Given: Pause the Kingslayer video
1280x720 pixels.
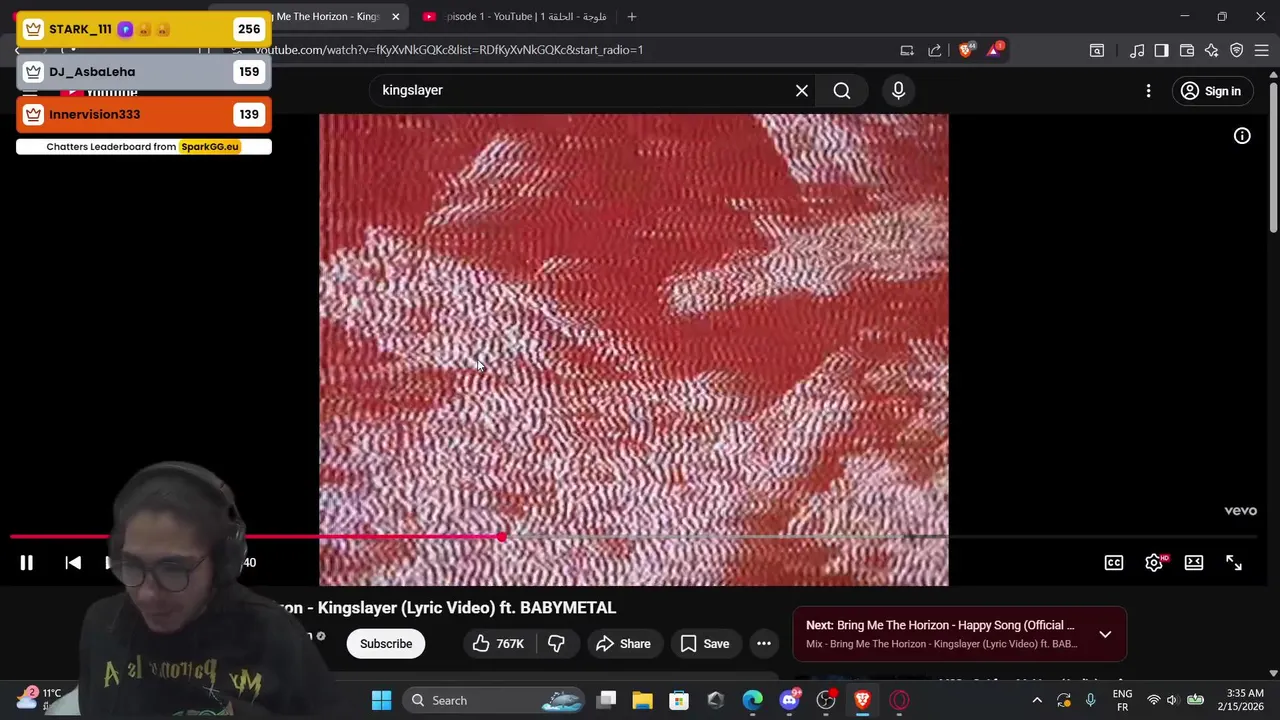Looking at the screenshot, I should [26, 563].
